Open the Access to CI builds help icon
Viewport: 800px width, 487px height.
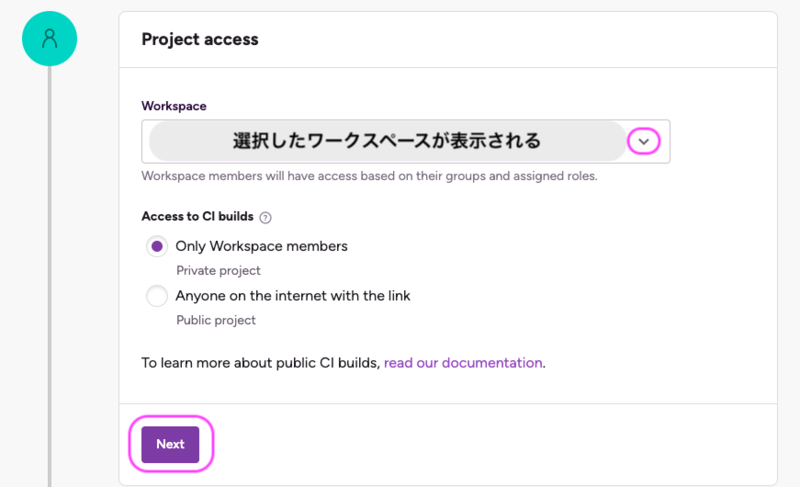265,218
